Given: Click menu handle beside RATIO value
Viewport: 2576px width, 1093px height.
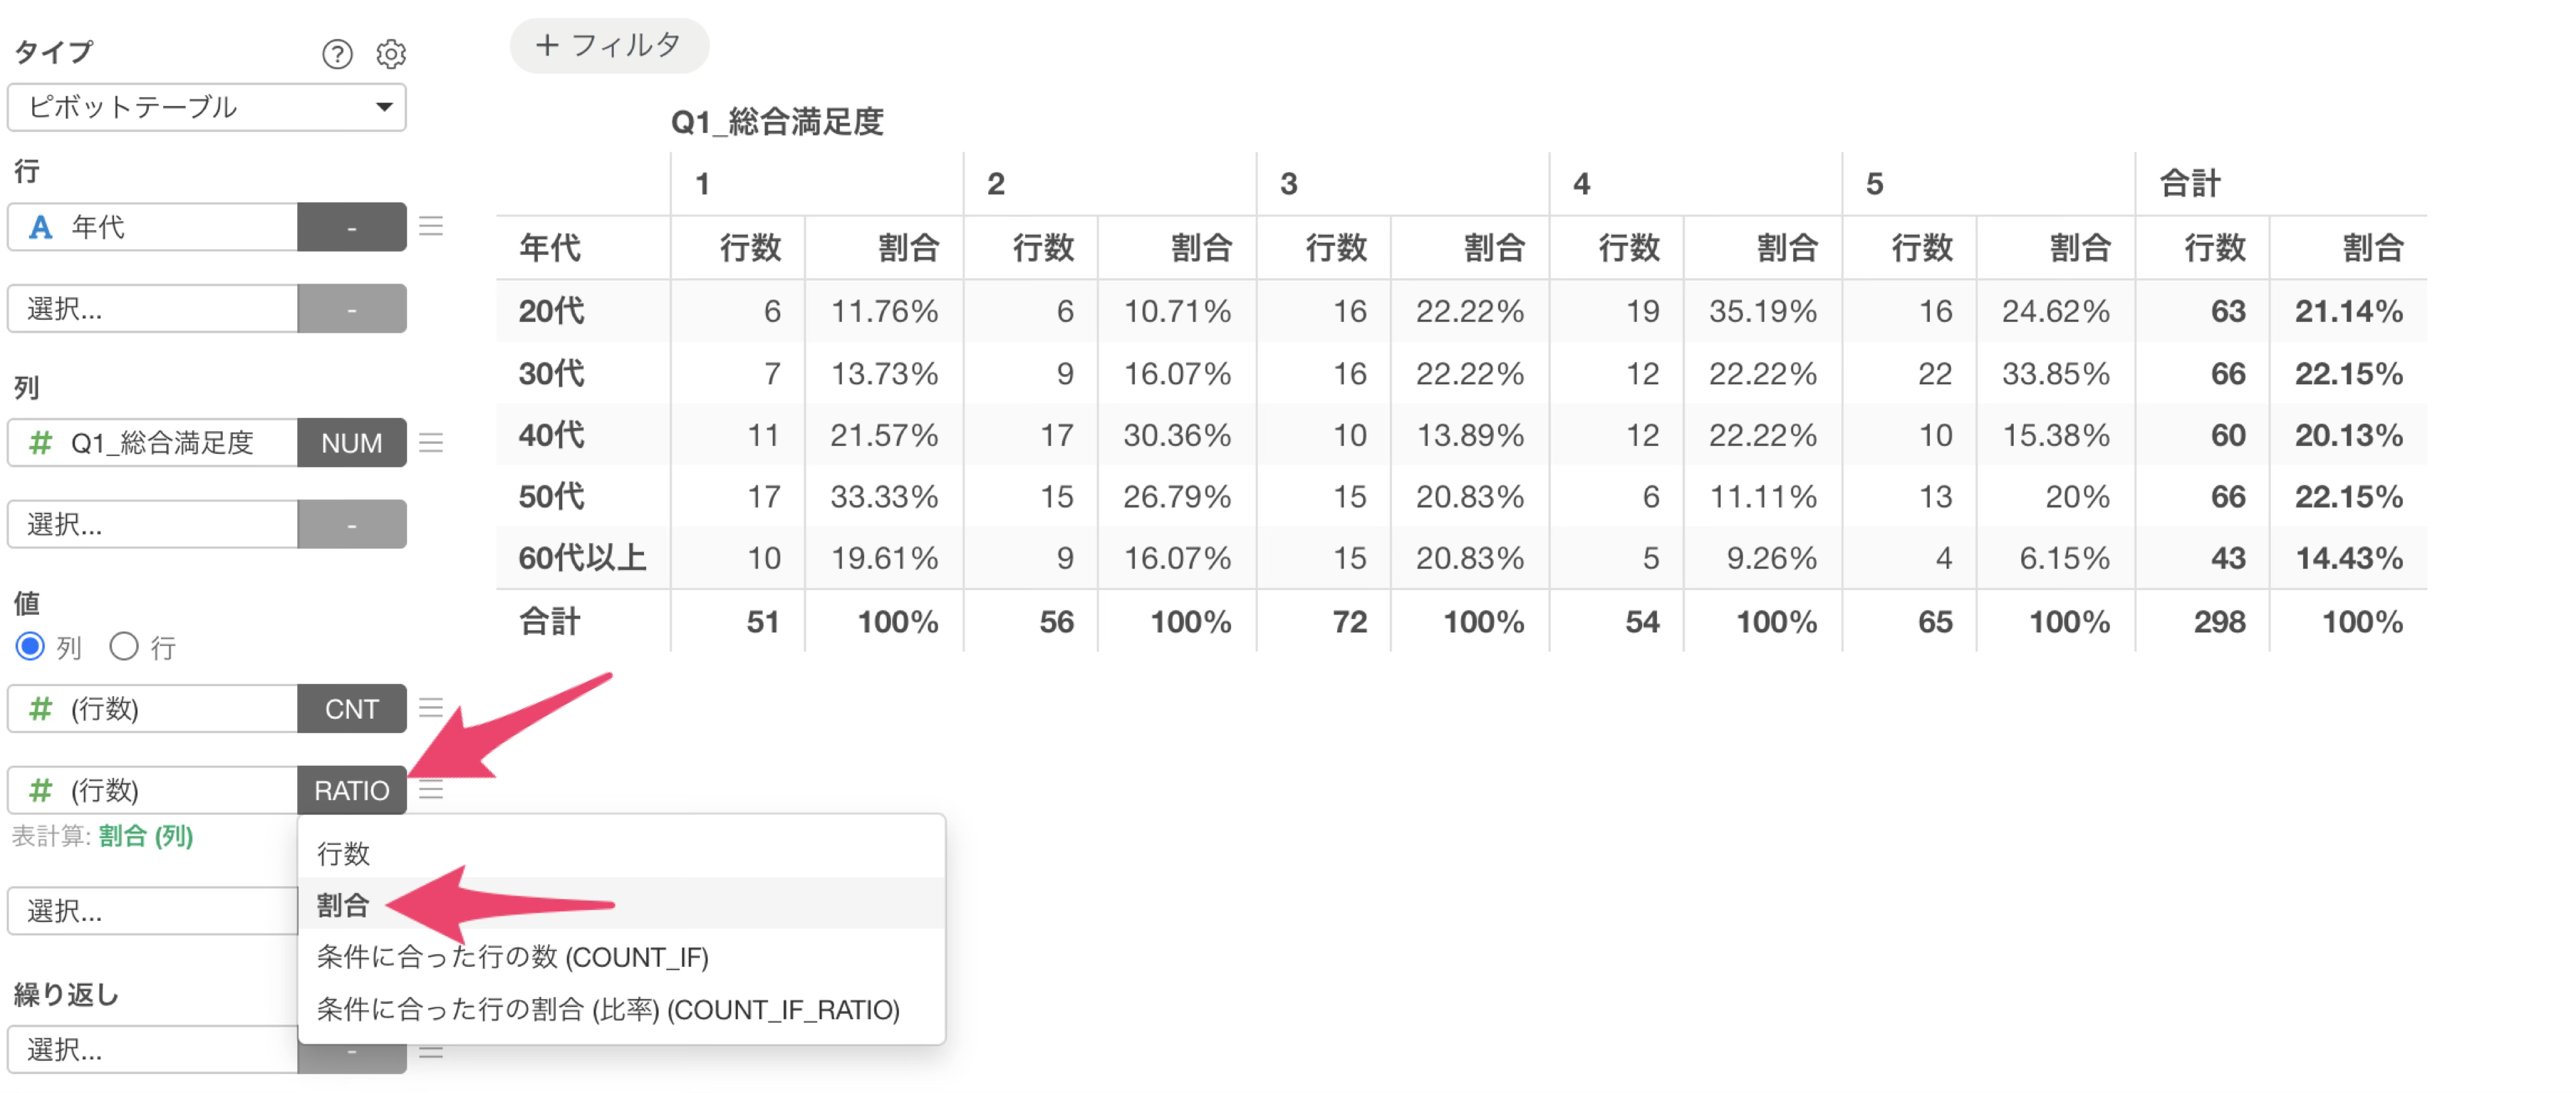Looking at the screenshot, I should click(431, 791).
